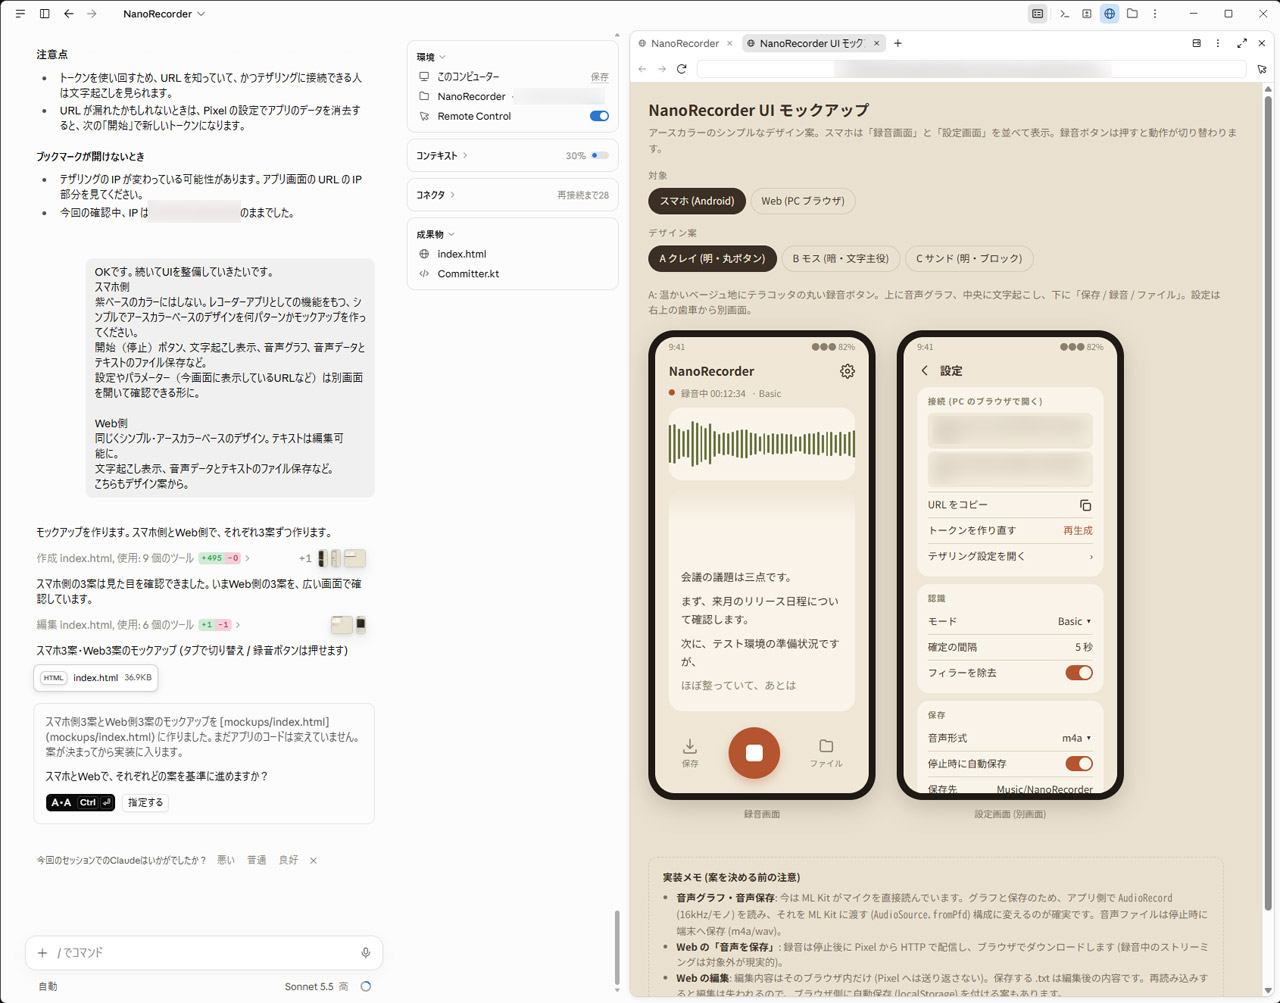1280x1003 pixels.
Task: Toggle the left sidebar panel icon
Action: [45, 14]
